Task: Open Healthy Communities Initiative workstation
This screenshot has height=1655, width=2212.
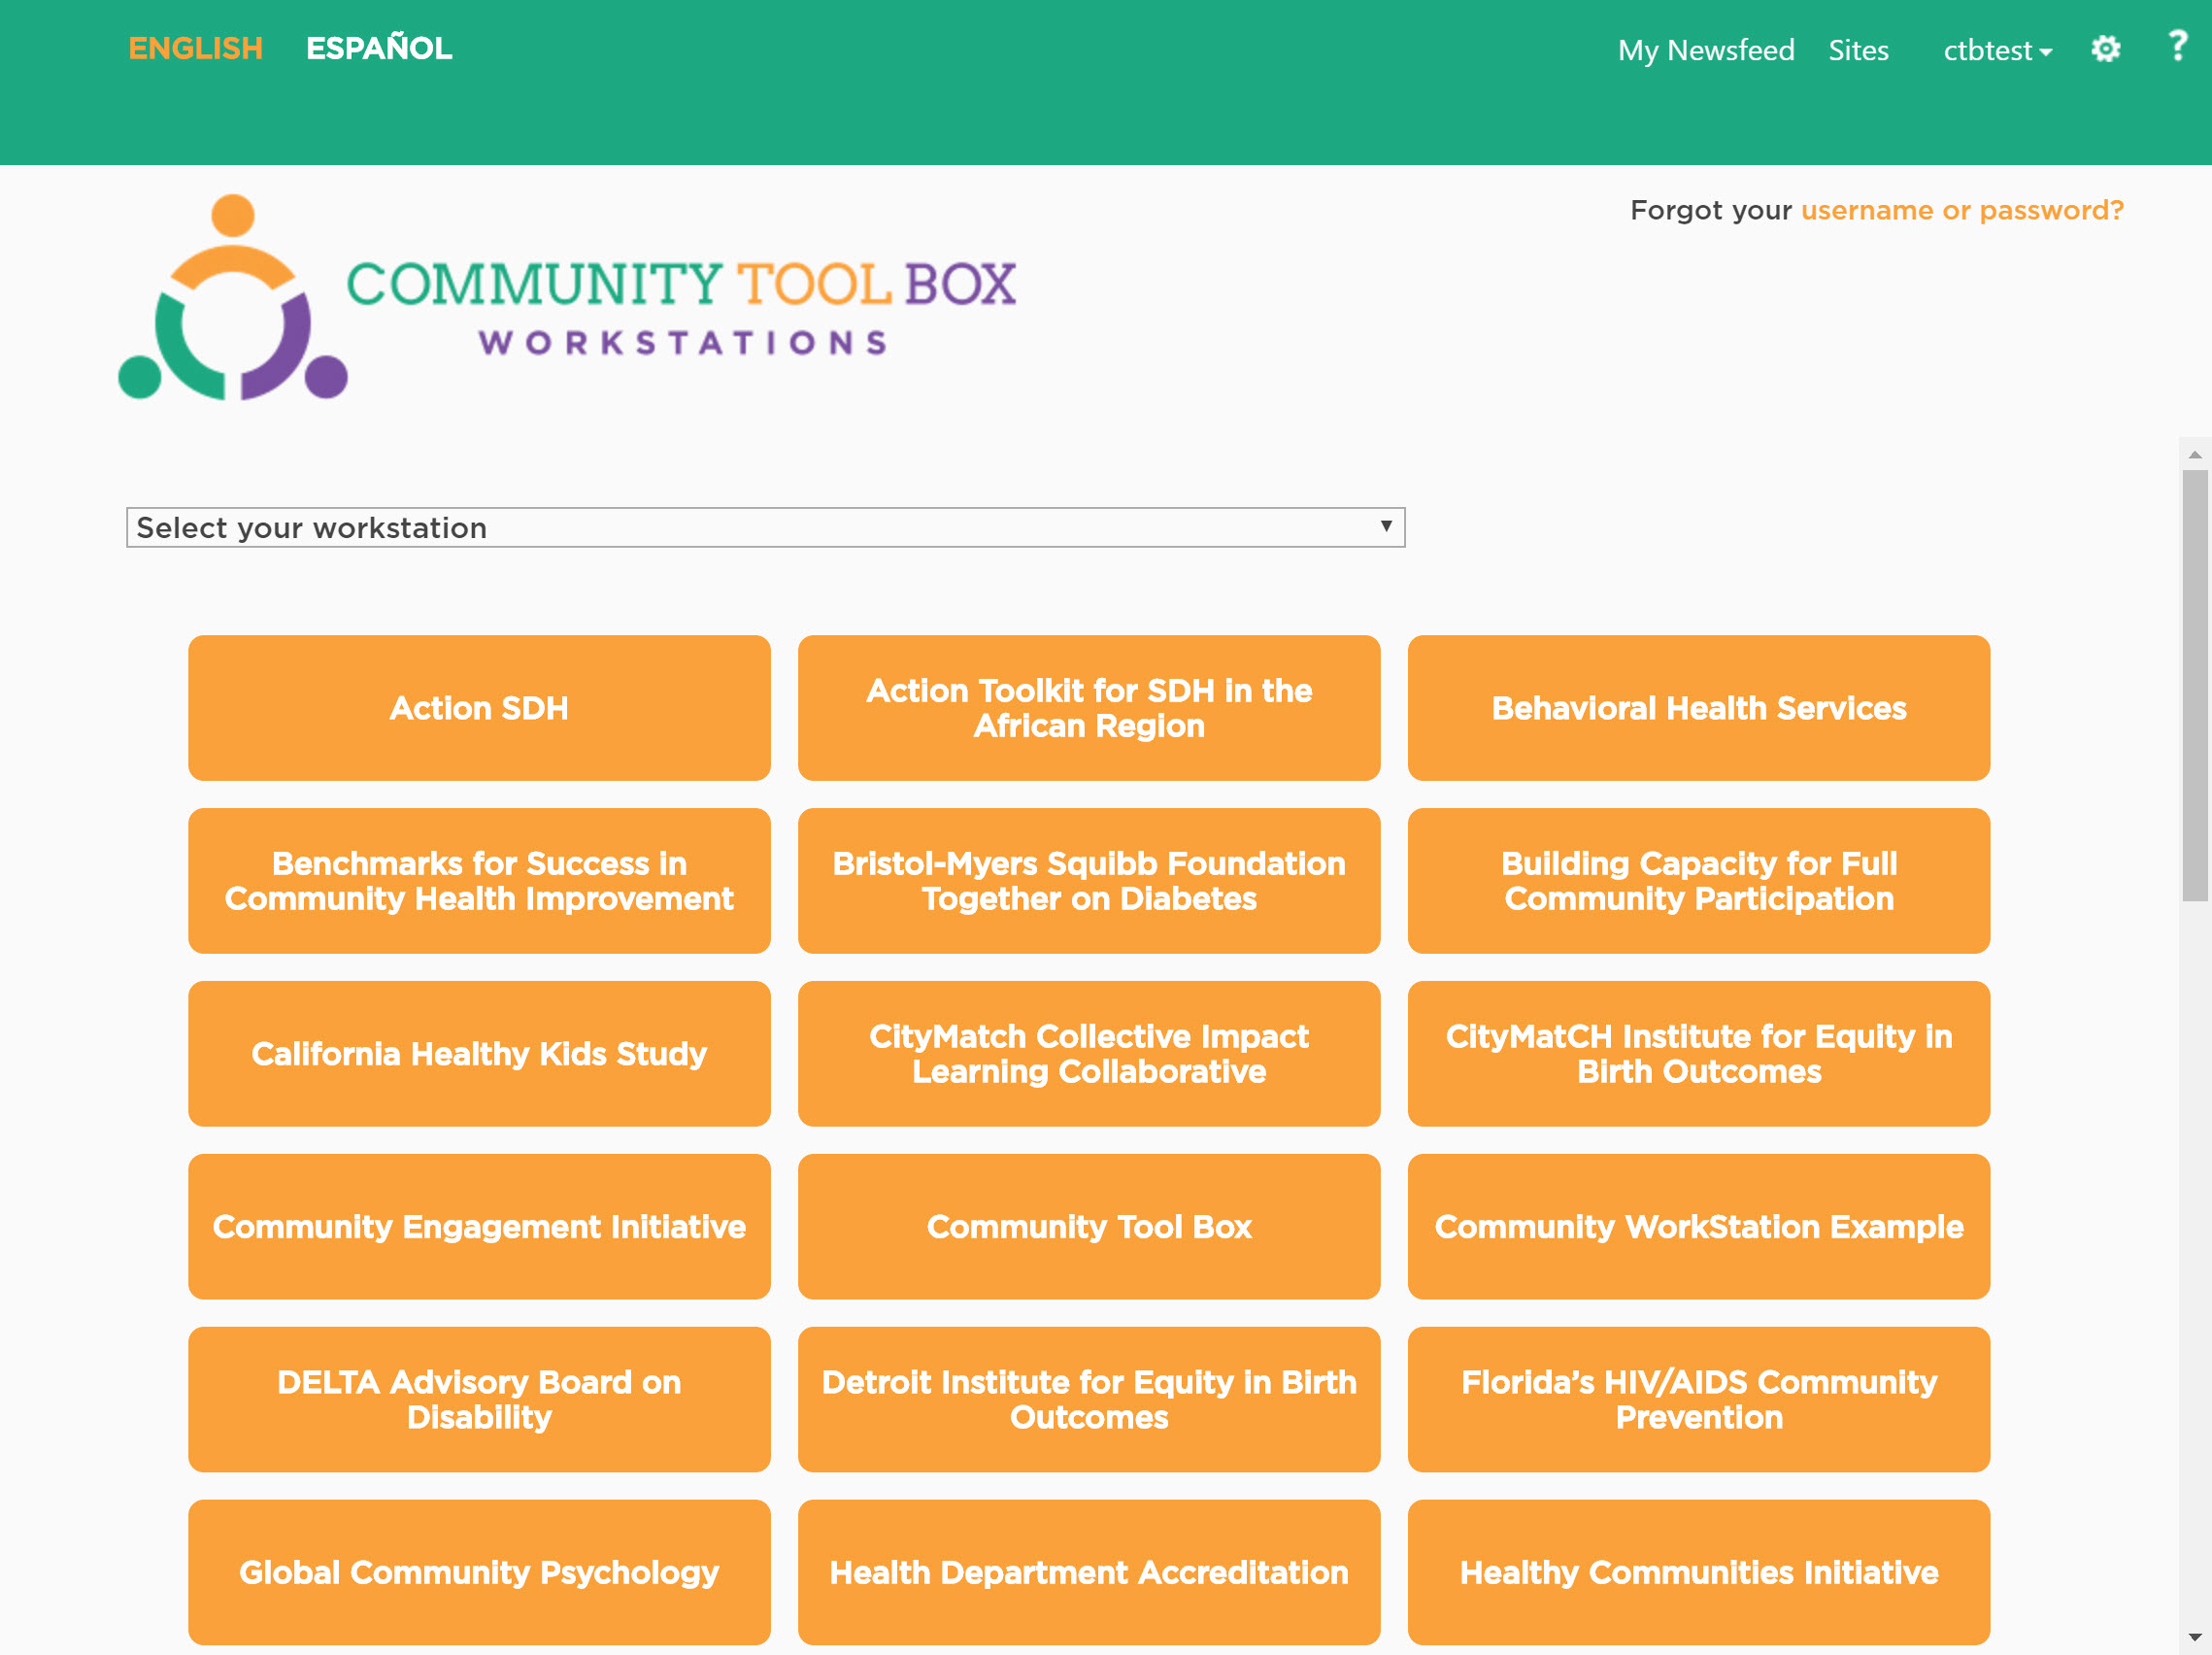Action: (x=1699, y=1573)
